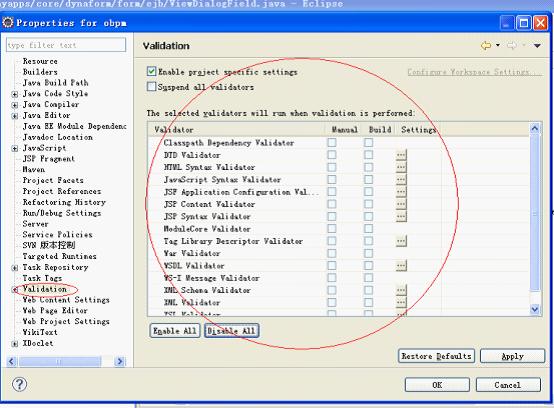The width and height of the screenshot is (554, 408).
Task: Expand the XDoclet tree node
Action: (x=14, y=343)
